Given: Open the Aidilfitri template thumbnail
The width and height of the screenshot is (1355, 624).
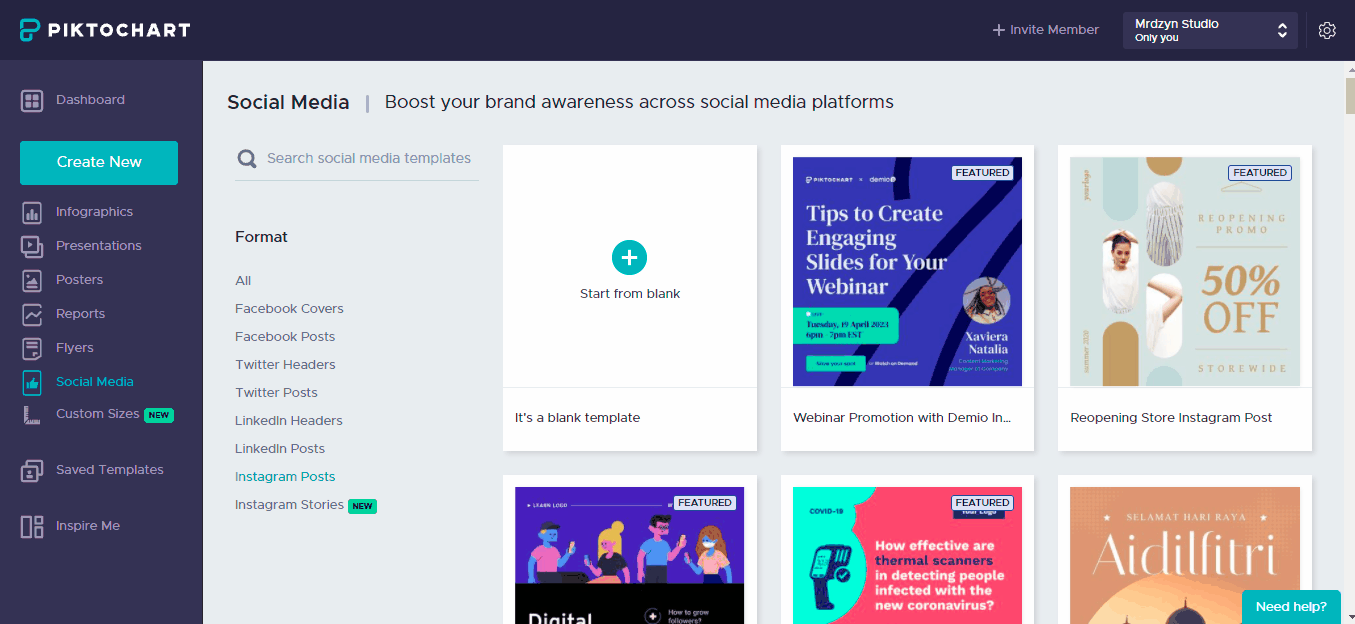Looking at the screenshot, I should pos(1185,555).
